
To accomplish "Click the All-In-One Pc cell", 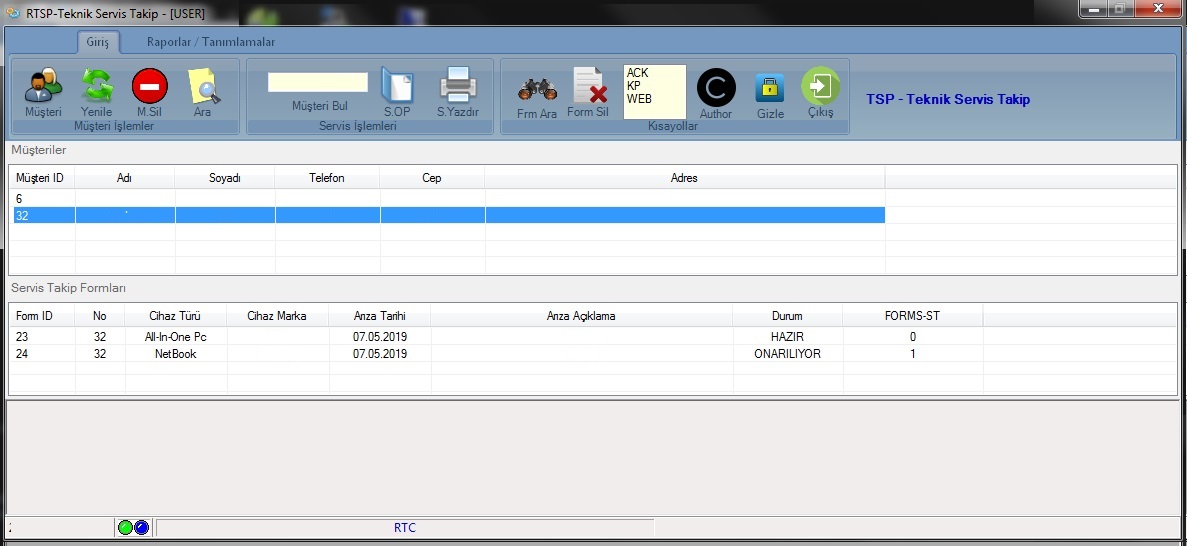I will [x=176, y=336].
